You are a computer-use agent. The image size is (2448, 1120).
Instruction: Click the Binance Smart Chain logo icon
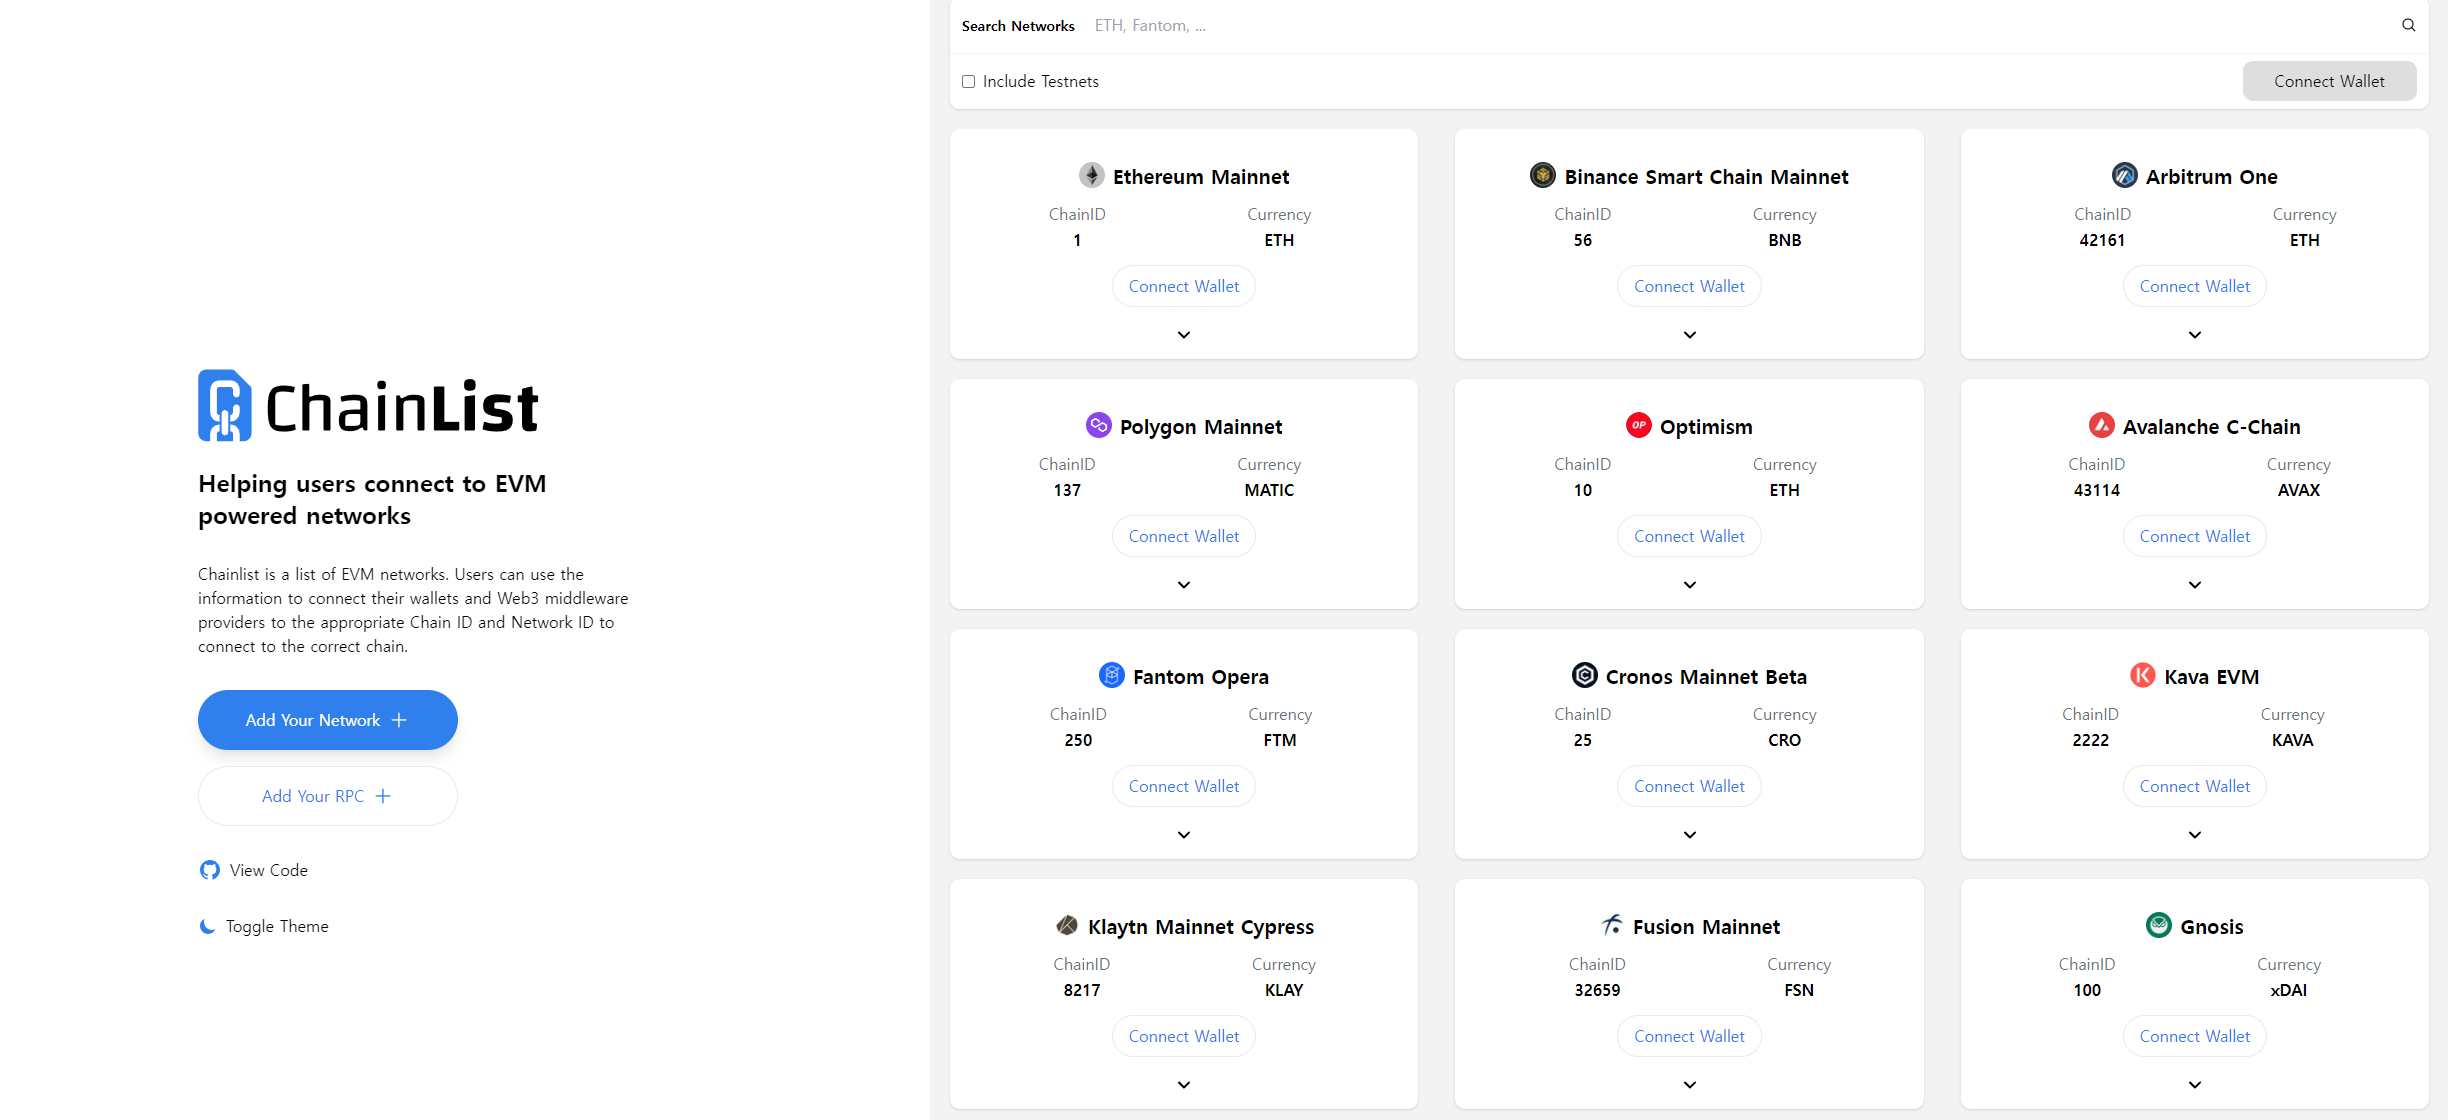1543,176
